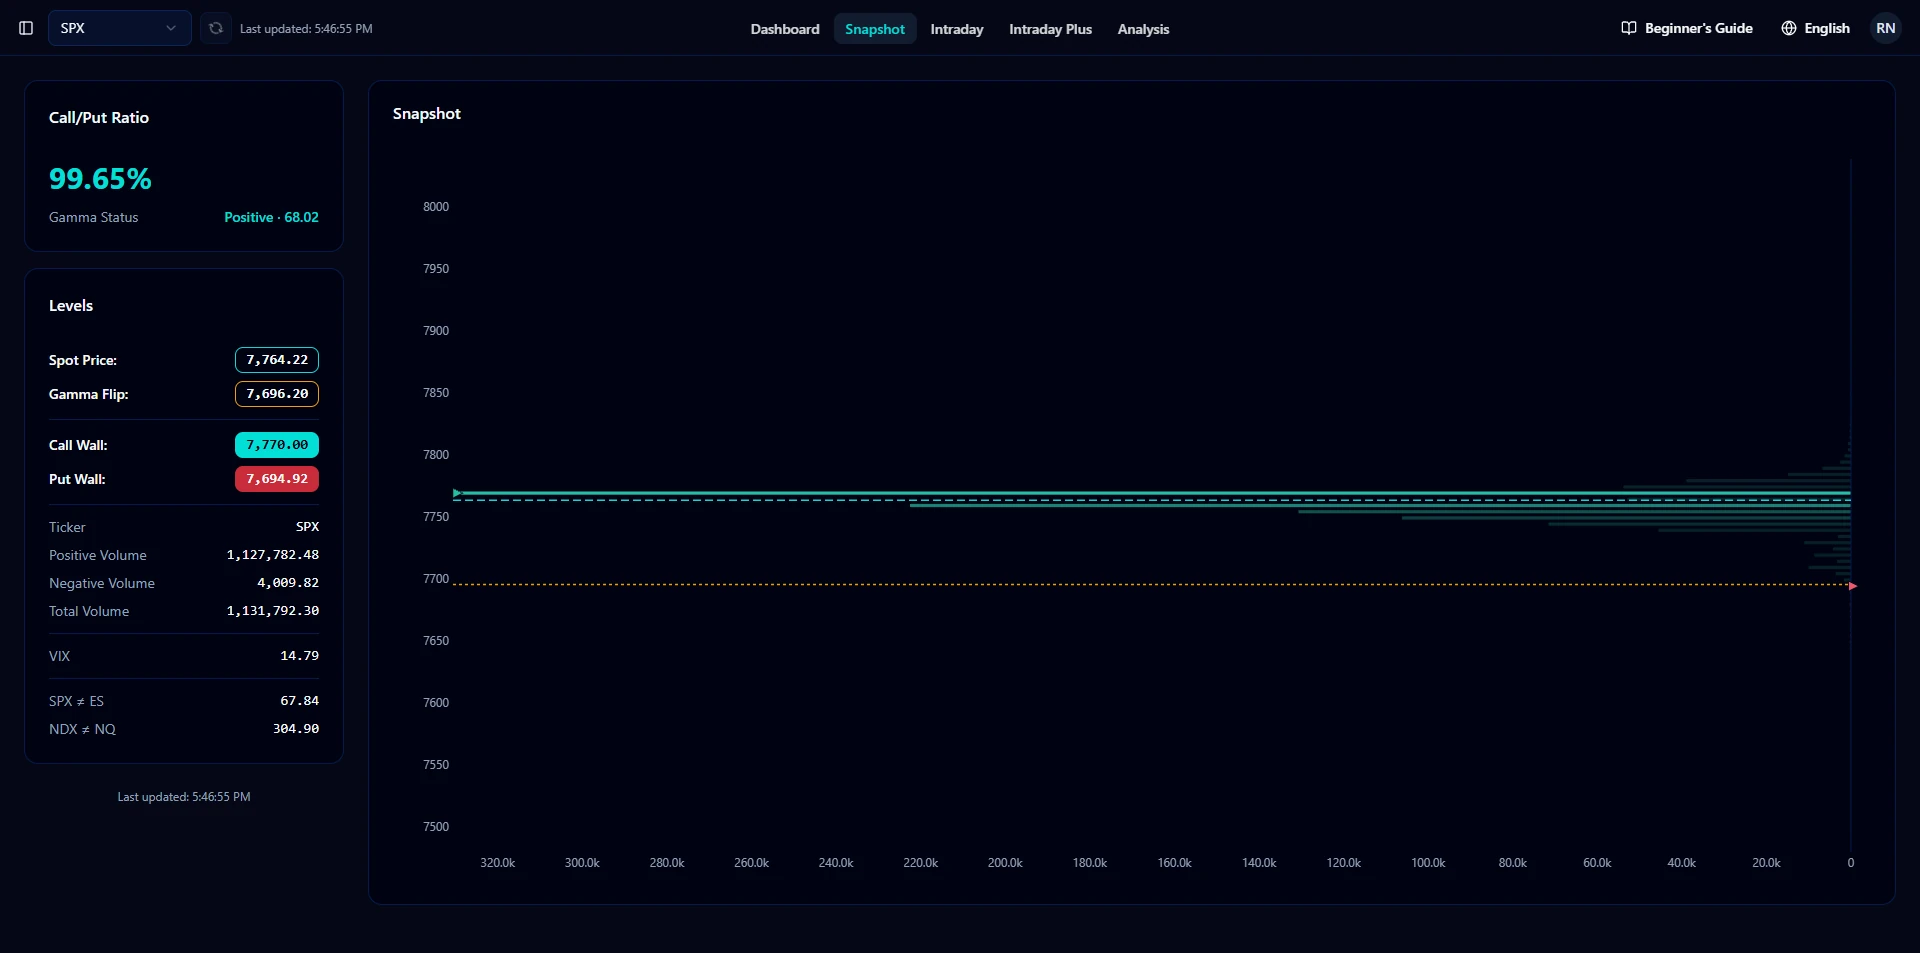Open the RN user avatar menu
The height and width of the screenshot is (953, 1920).
1885,28
